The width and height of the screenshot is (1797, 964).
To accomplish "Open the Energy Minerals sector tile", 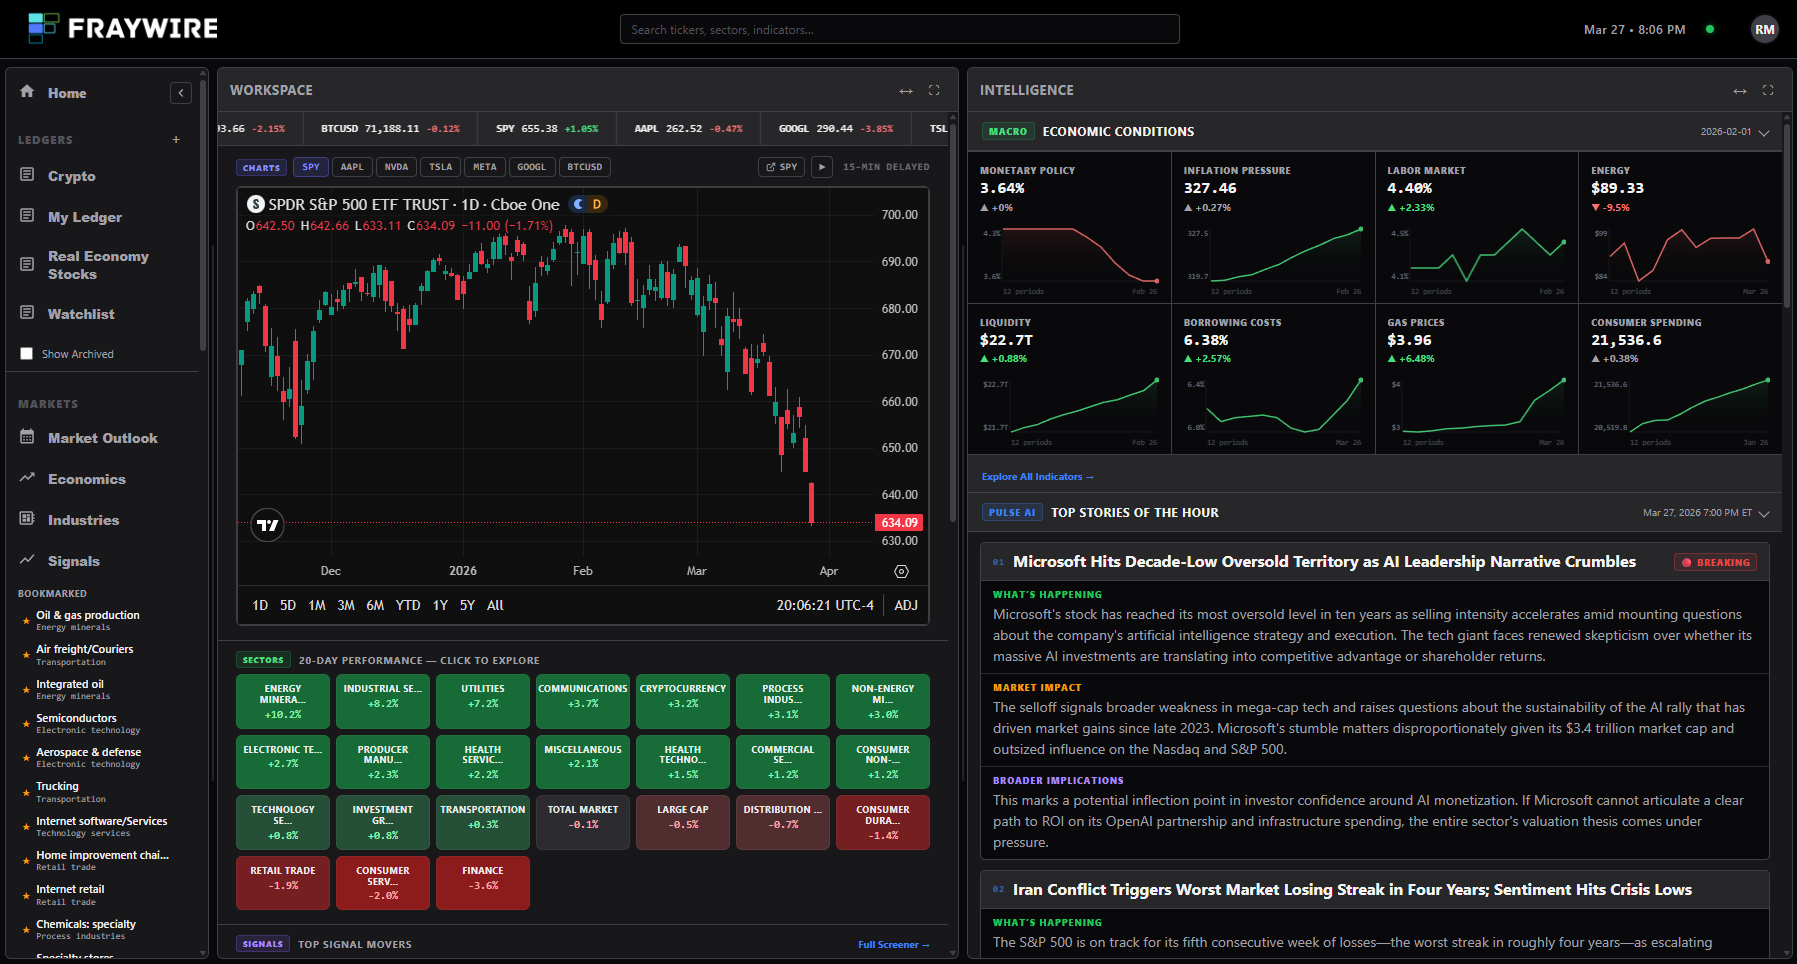I will pyautogui.click(x=283, y=702).
